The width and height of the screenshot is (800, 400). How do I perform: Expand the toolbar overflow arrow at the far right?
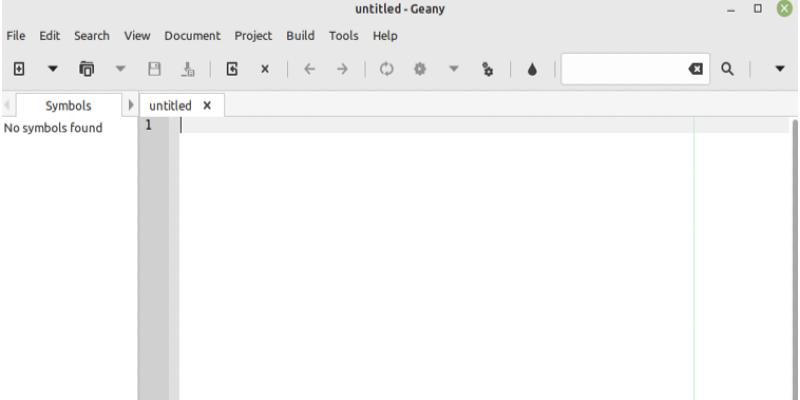(780, 69)
